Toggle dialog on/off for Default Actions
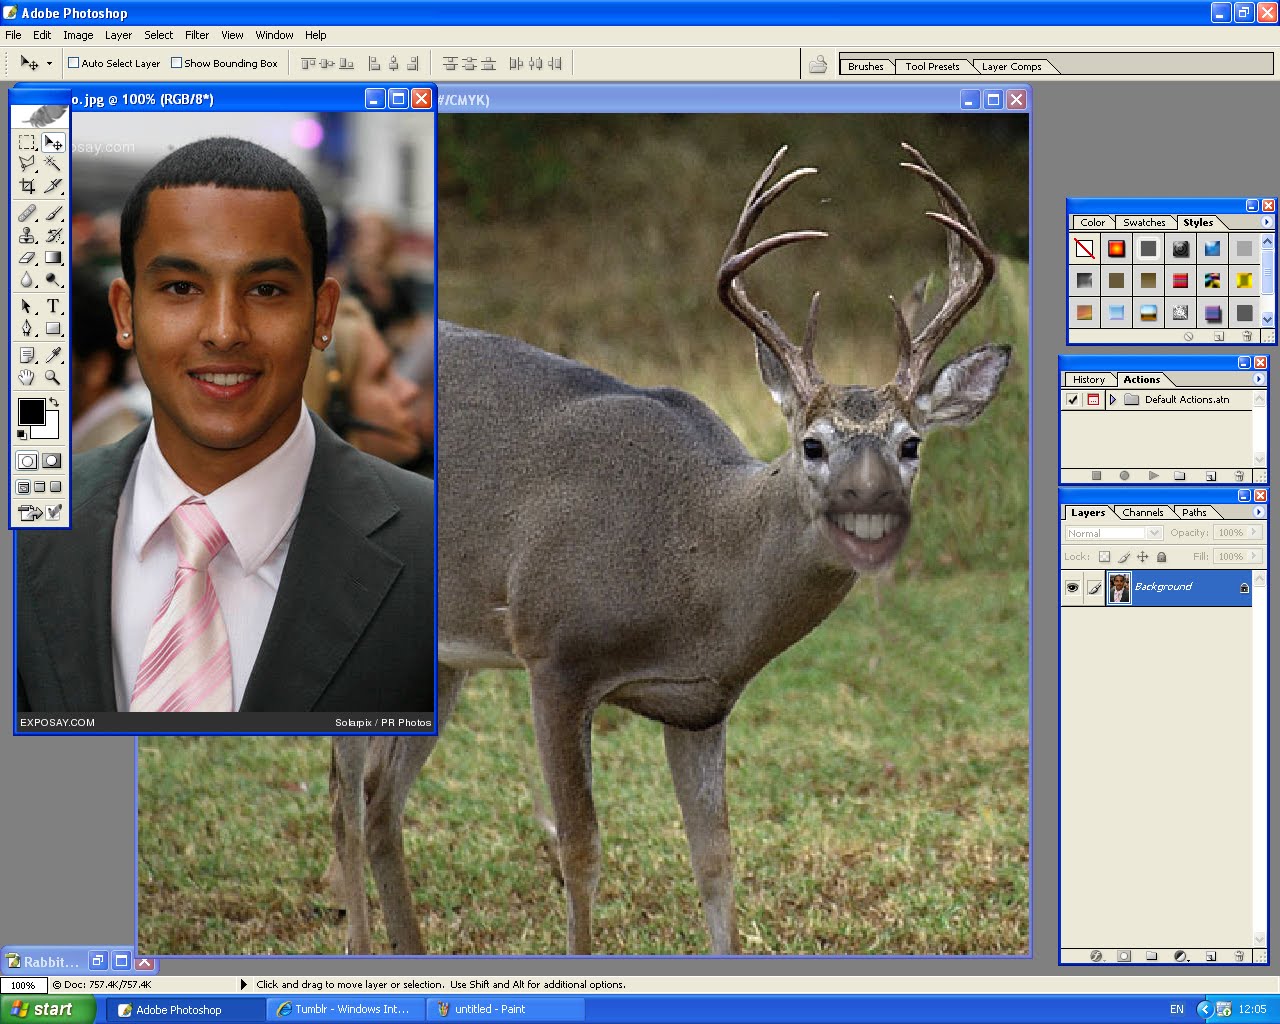1280x1024 pixels. tap(1093, 400)
